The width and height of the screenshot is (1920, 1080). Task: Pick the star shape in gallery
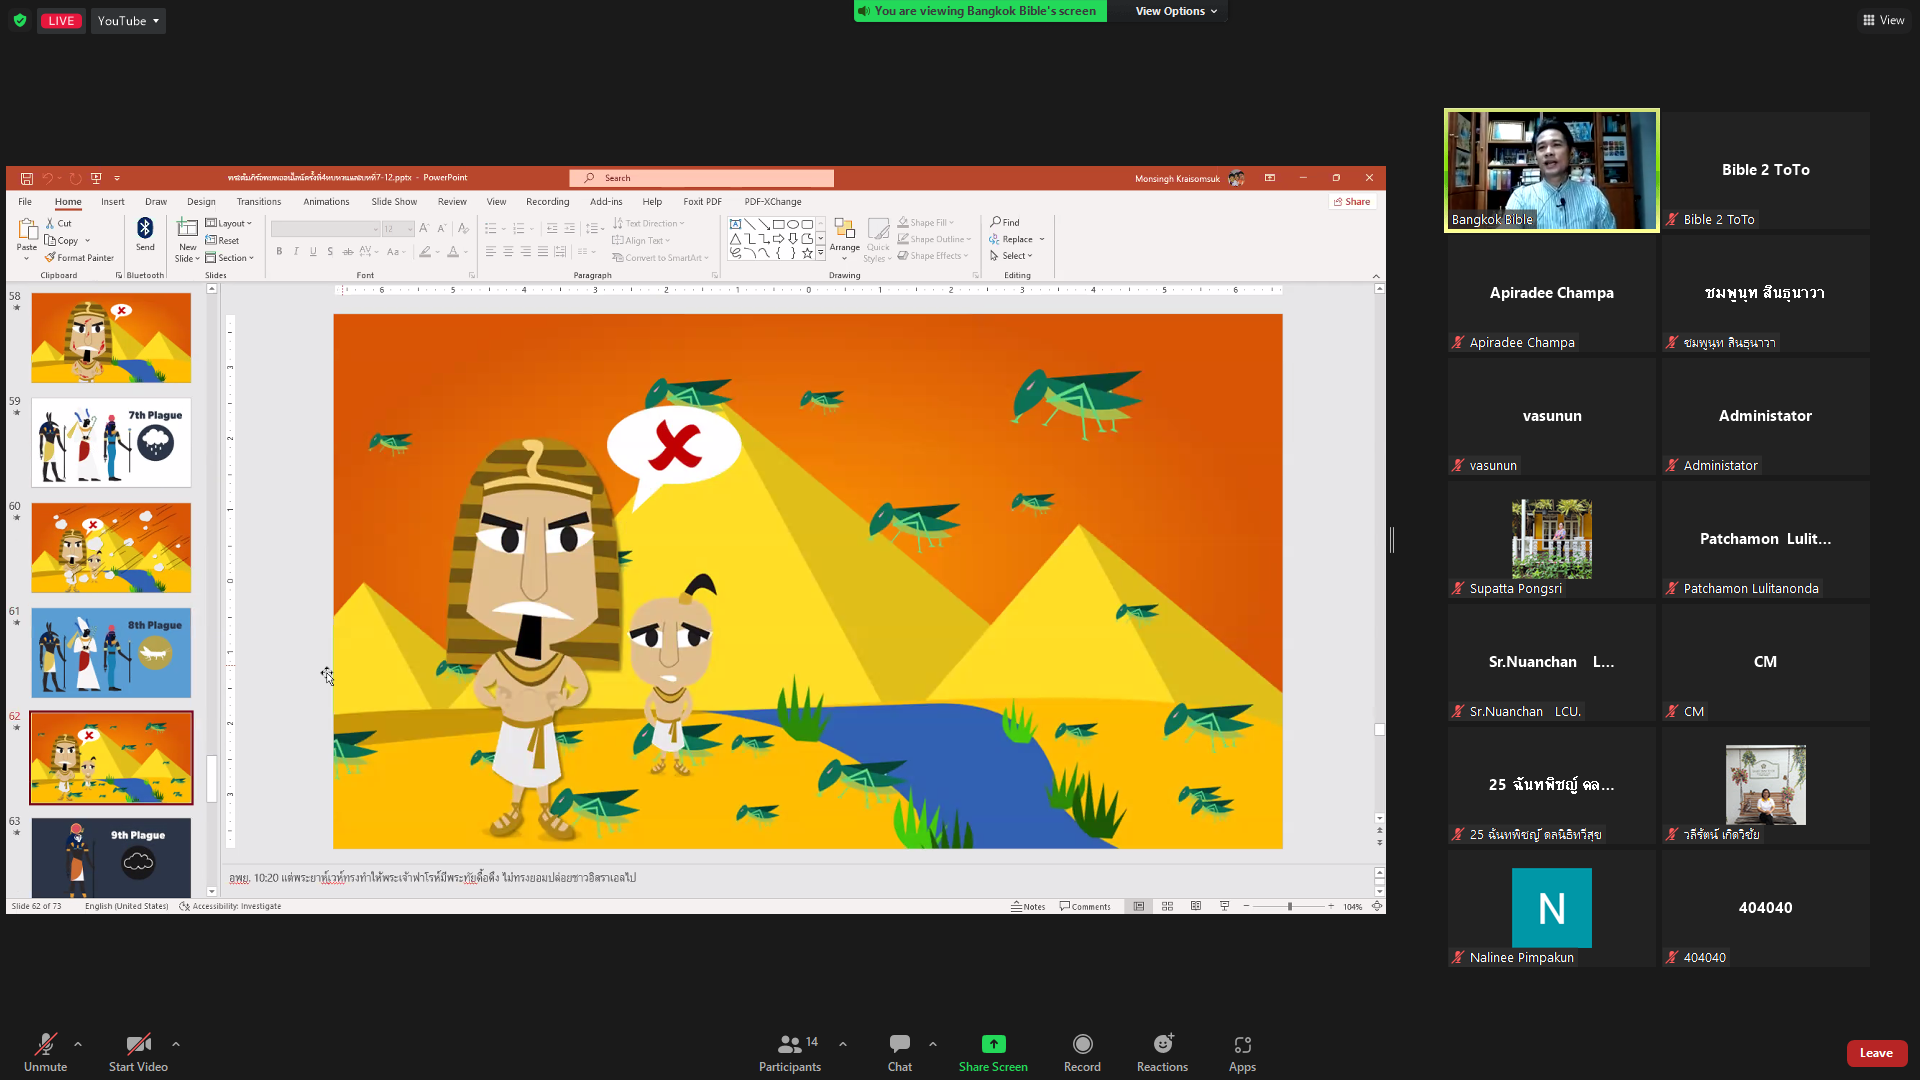click(x=807, y=253)
